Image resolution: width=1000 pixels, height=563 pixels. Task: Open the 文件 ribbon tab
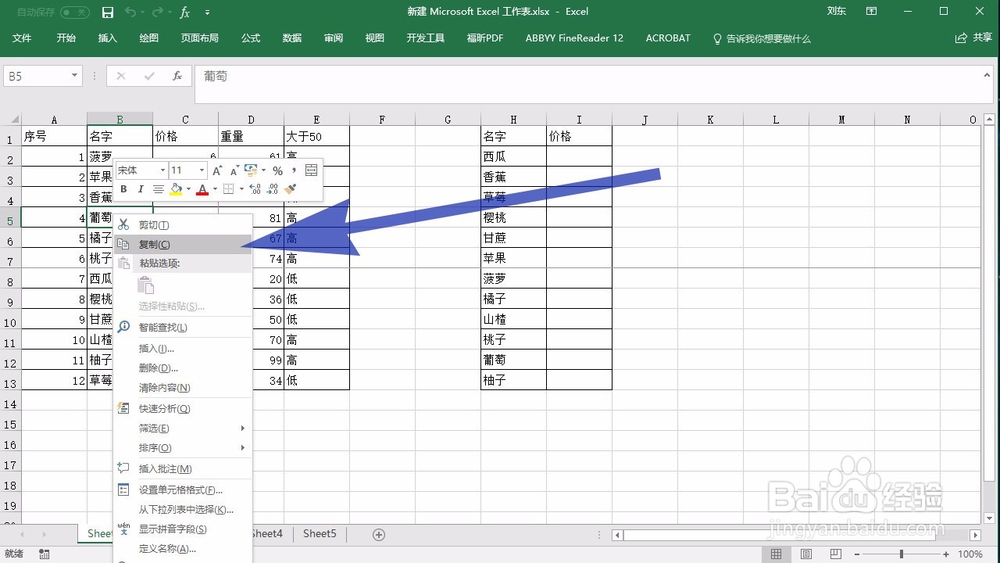click(x=22, y=38)
